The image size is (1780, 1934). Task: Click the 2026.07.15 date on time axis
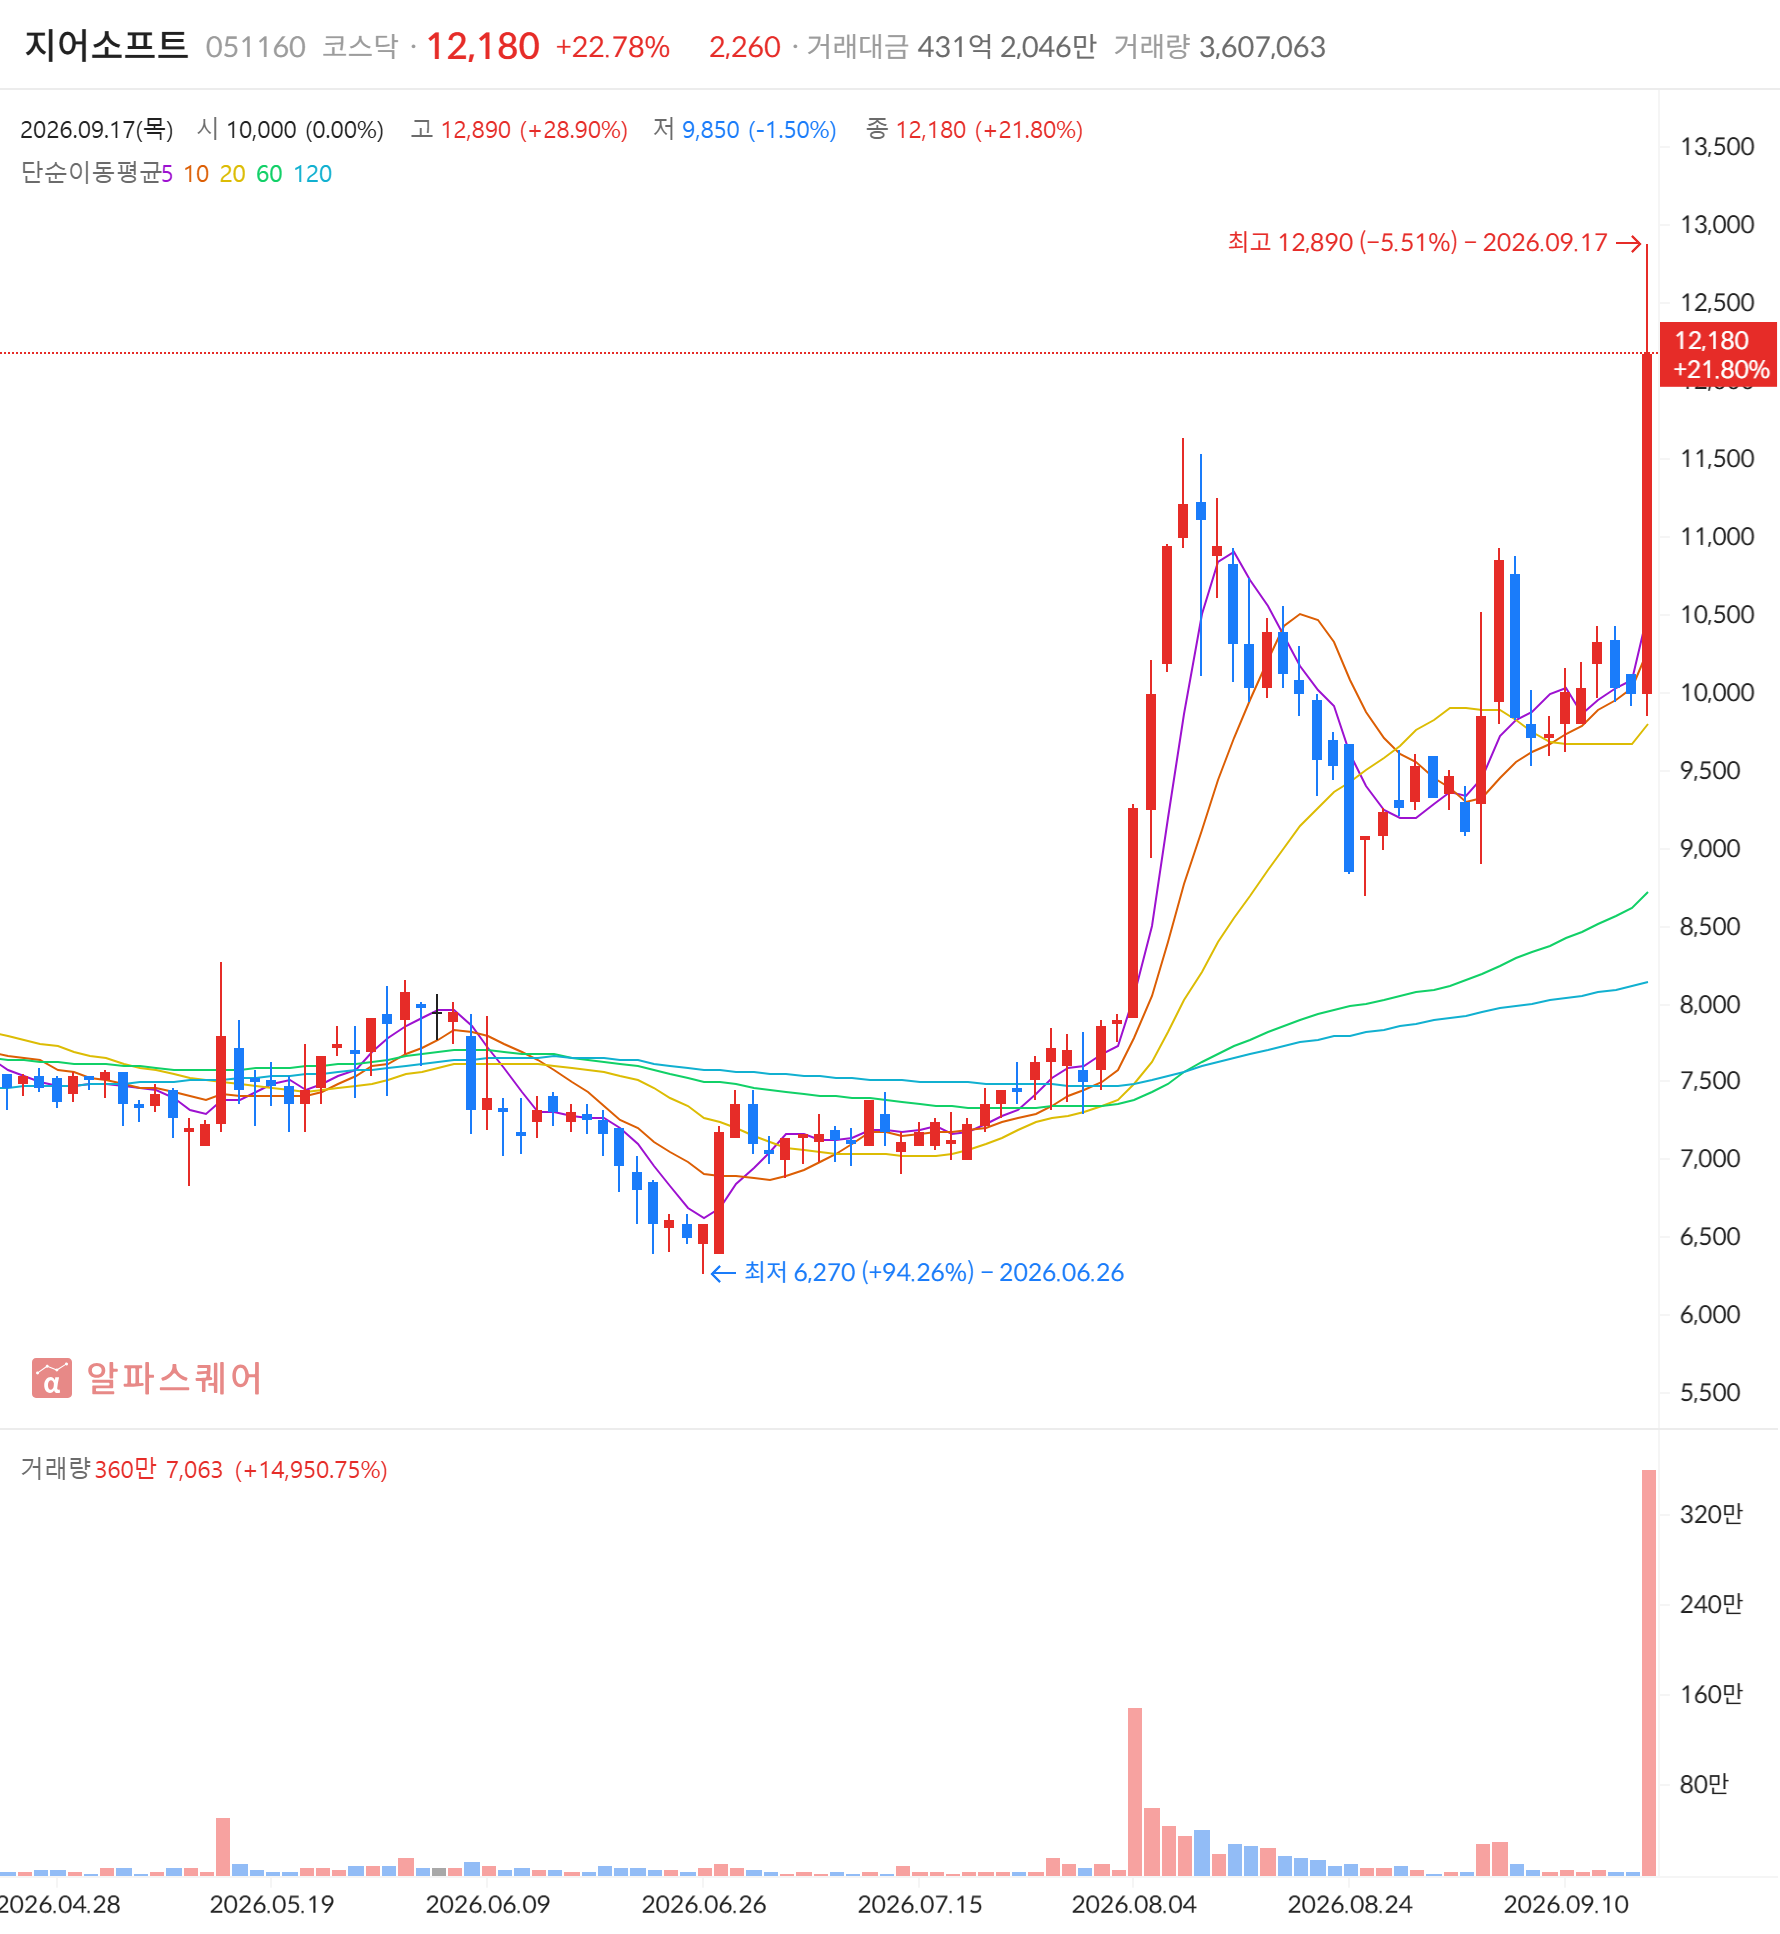pyautogui.click(x=920, y=1904)
